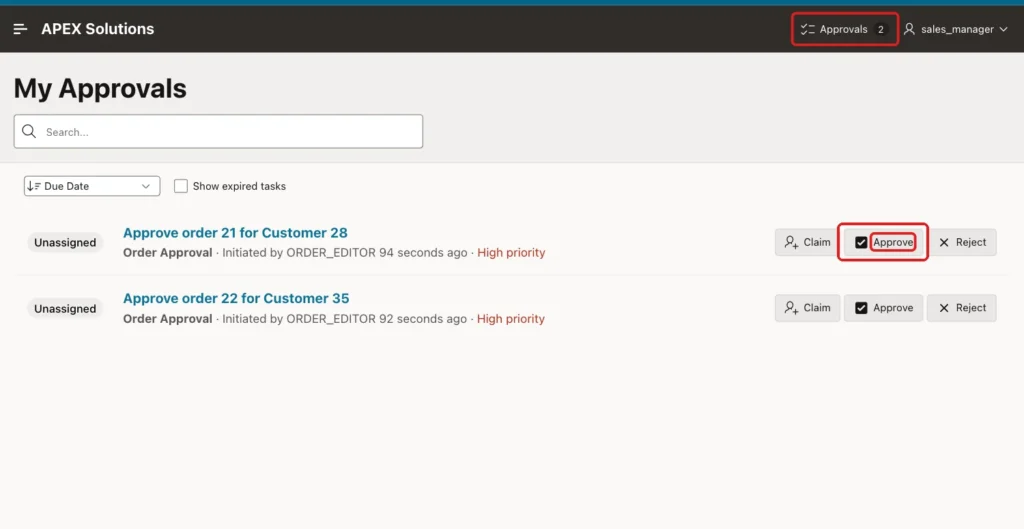Enable the Show expired tasks checkbox
This screenshot has width=1024, height=529.
[181, 186]
